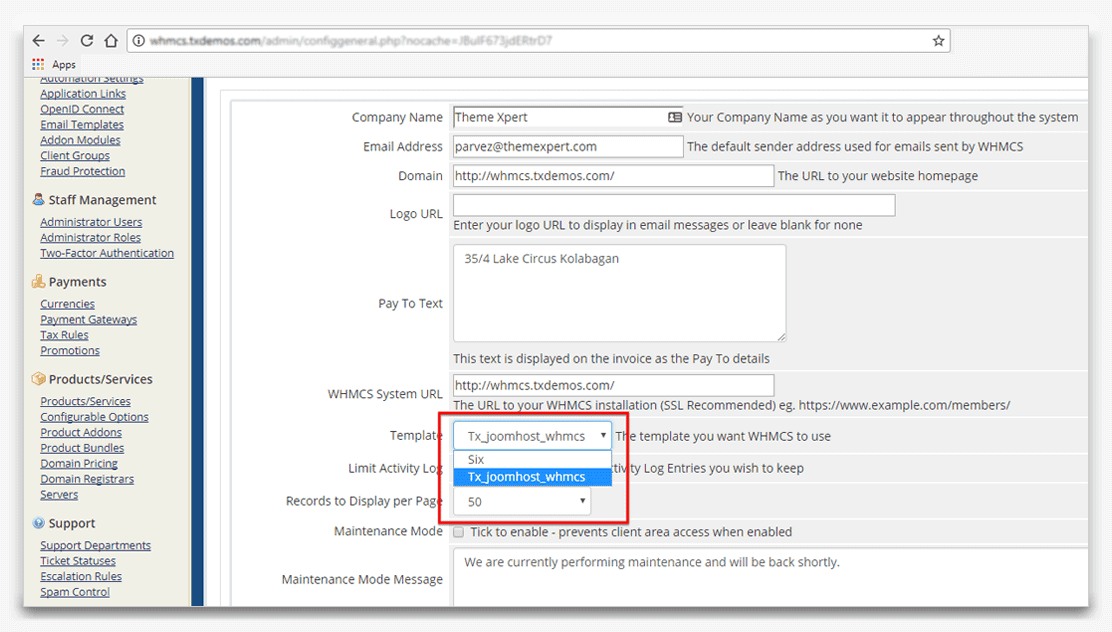
Task: Open the Template dropdown
Action: coord(532,436)
